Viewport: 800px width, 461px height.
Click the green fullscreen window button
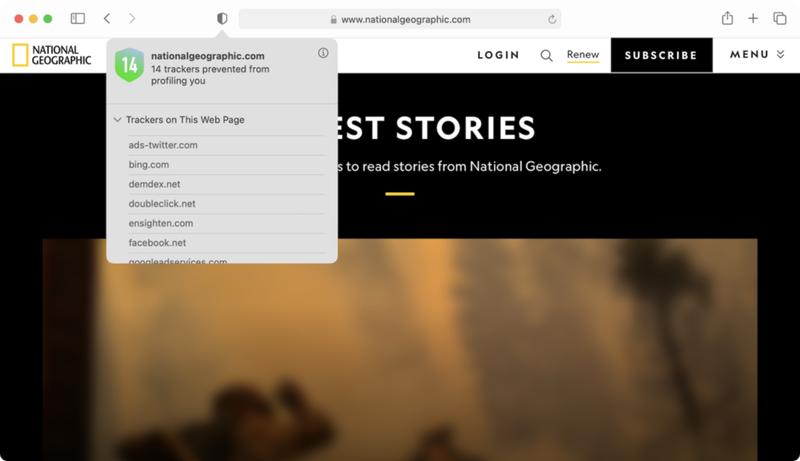47,19
